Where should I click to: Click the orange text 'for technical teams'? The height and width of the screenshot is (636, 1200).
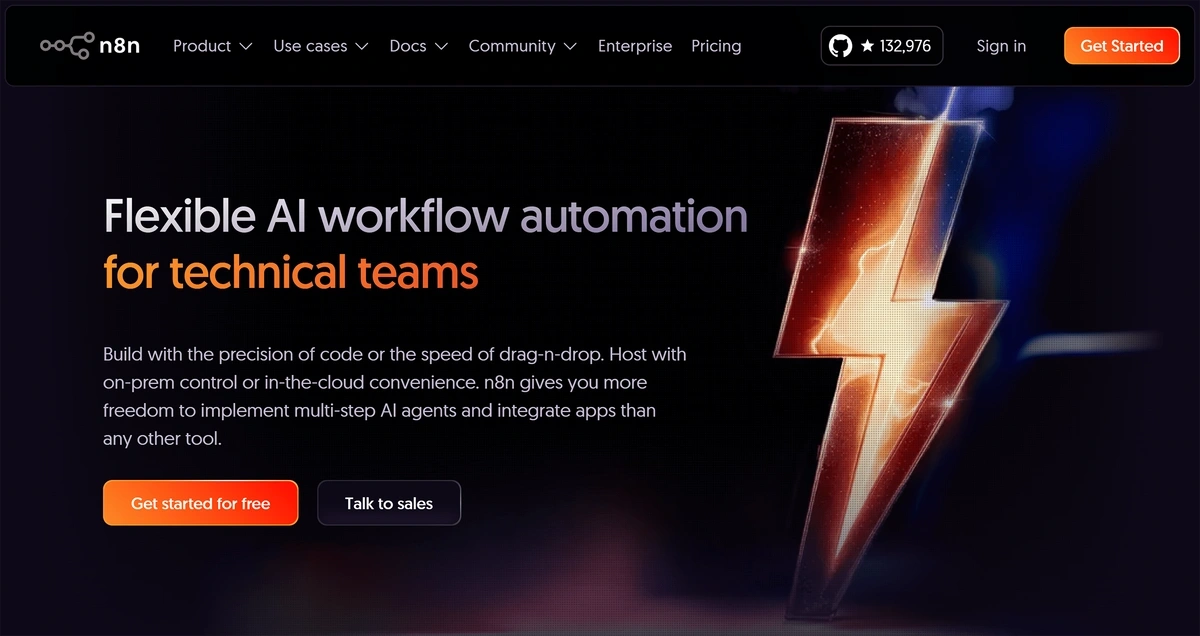[x=291, y=271]
